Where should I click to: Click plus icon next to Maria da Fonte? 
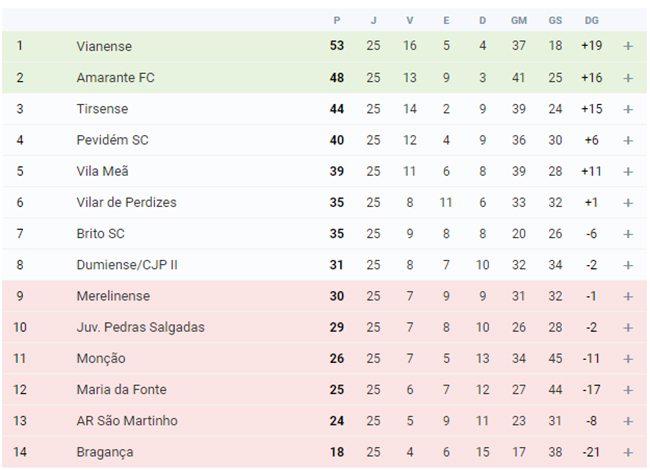tap(628, 390)
